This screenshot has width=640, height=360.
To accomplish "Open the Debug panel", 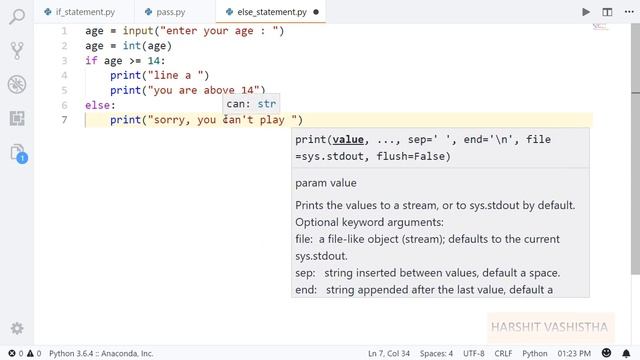I will (x=17, y=84).
